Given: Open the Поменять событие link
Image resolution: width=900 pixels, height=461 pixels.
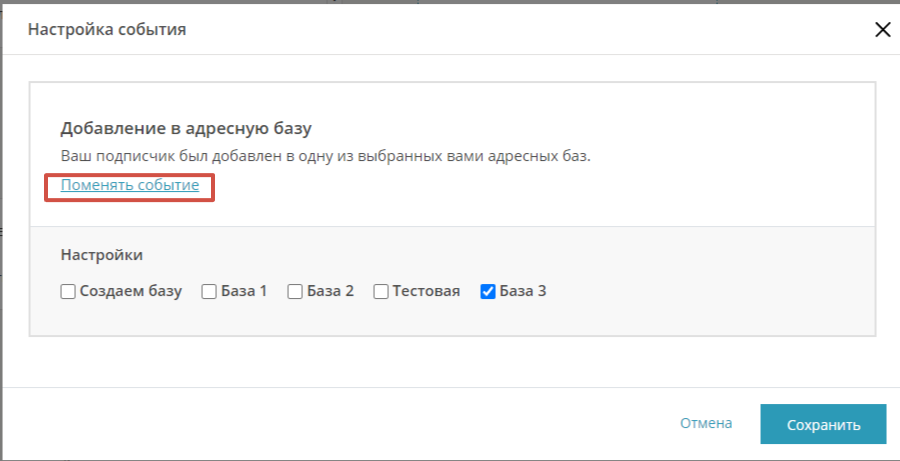Looking at the screenshot, I should pos(130,185).
